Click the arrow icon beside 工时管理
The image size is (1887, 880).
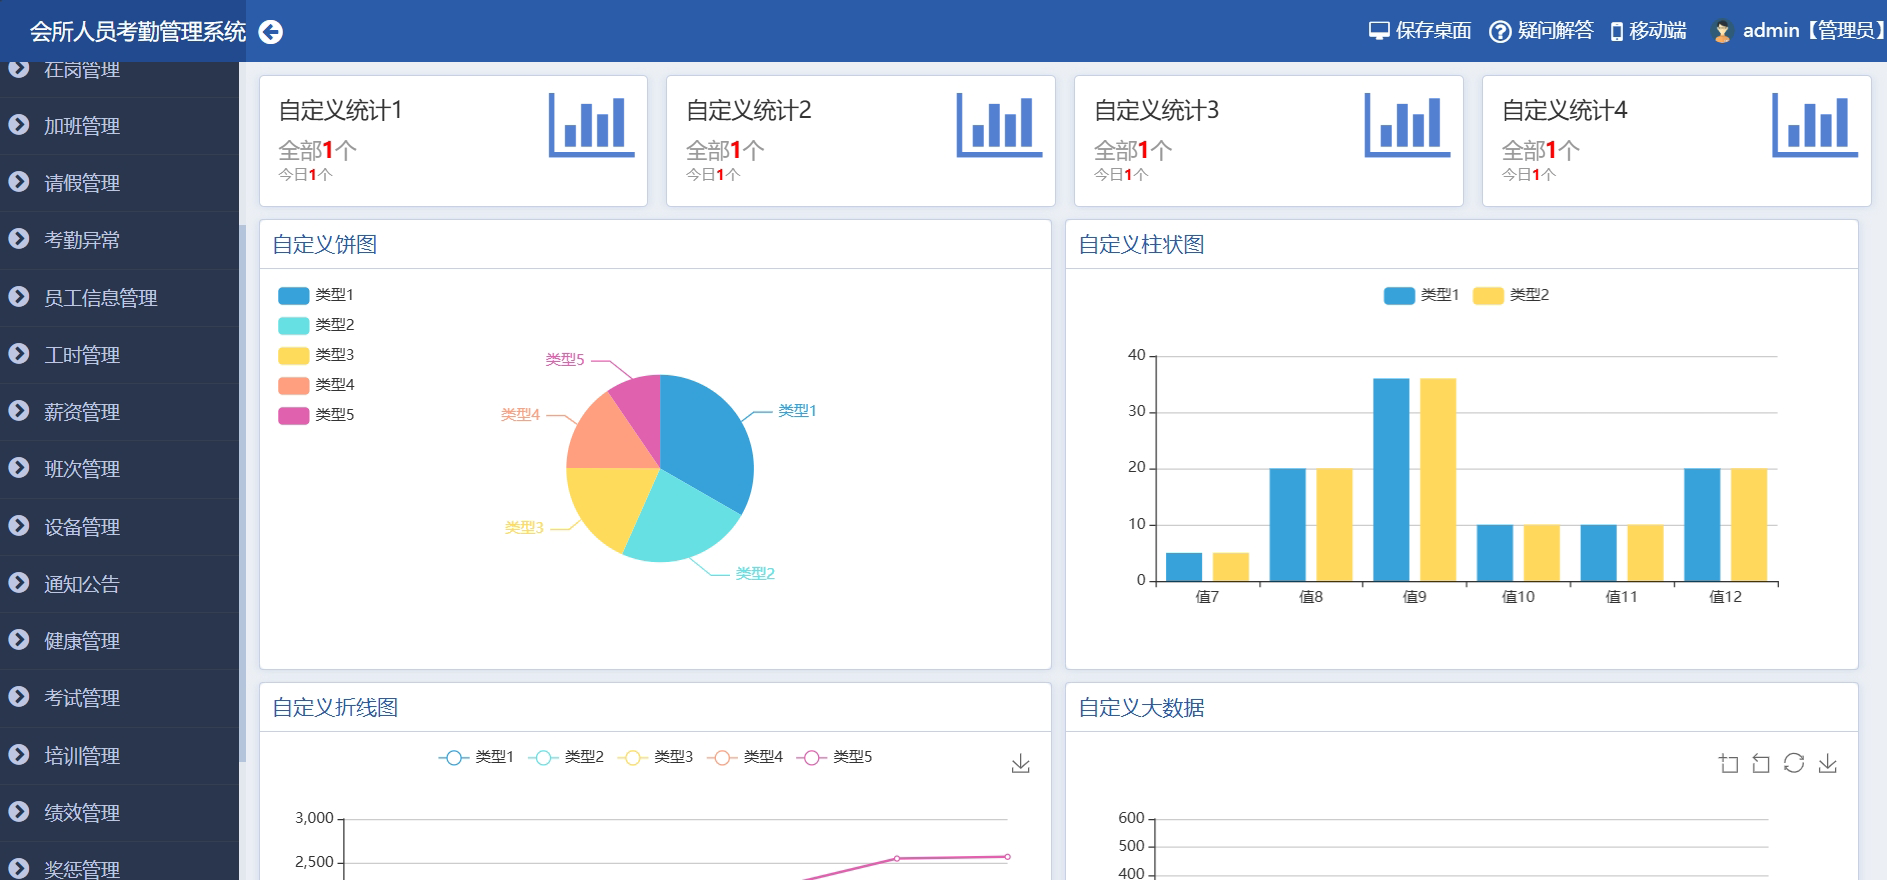tap(18, 354)
